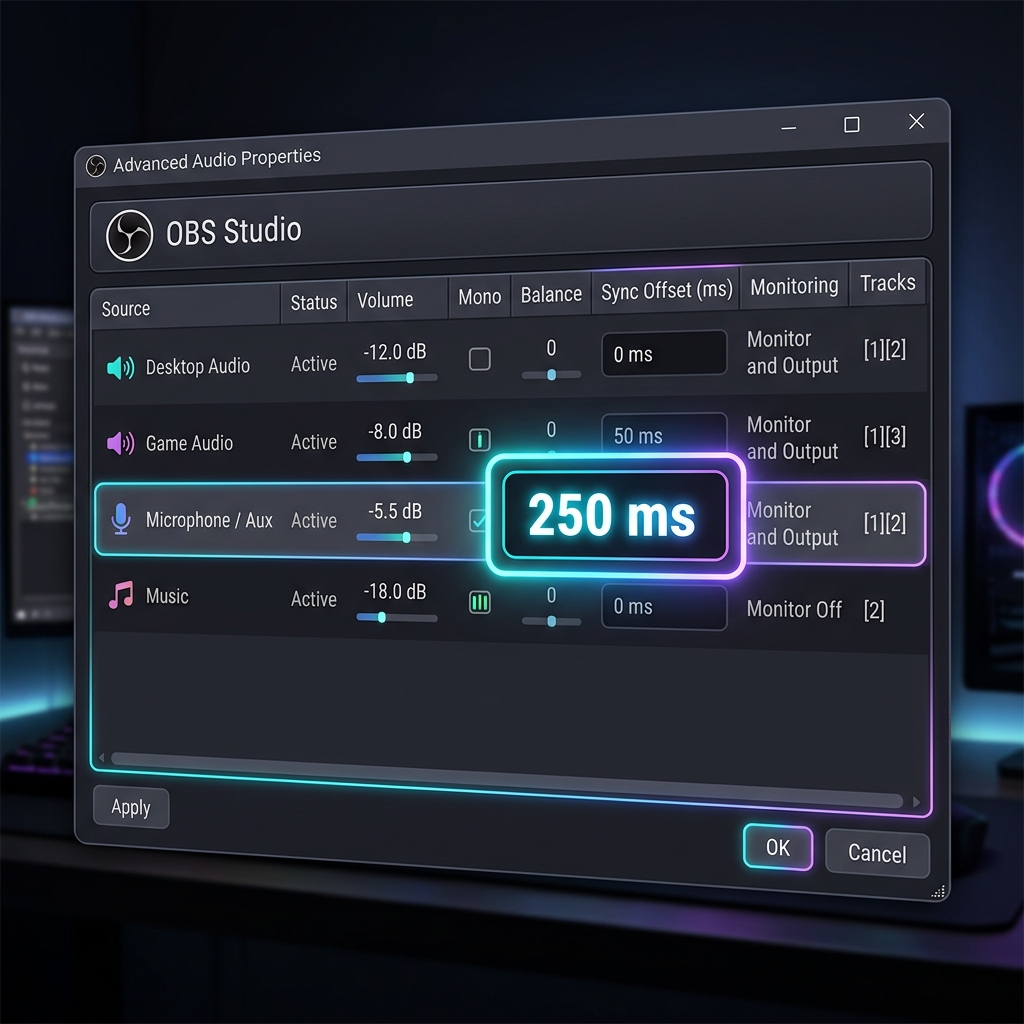Click Active status for Music

point(313,599)
